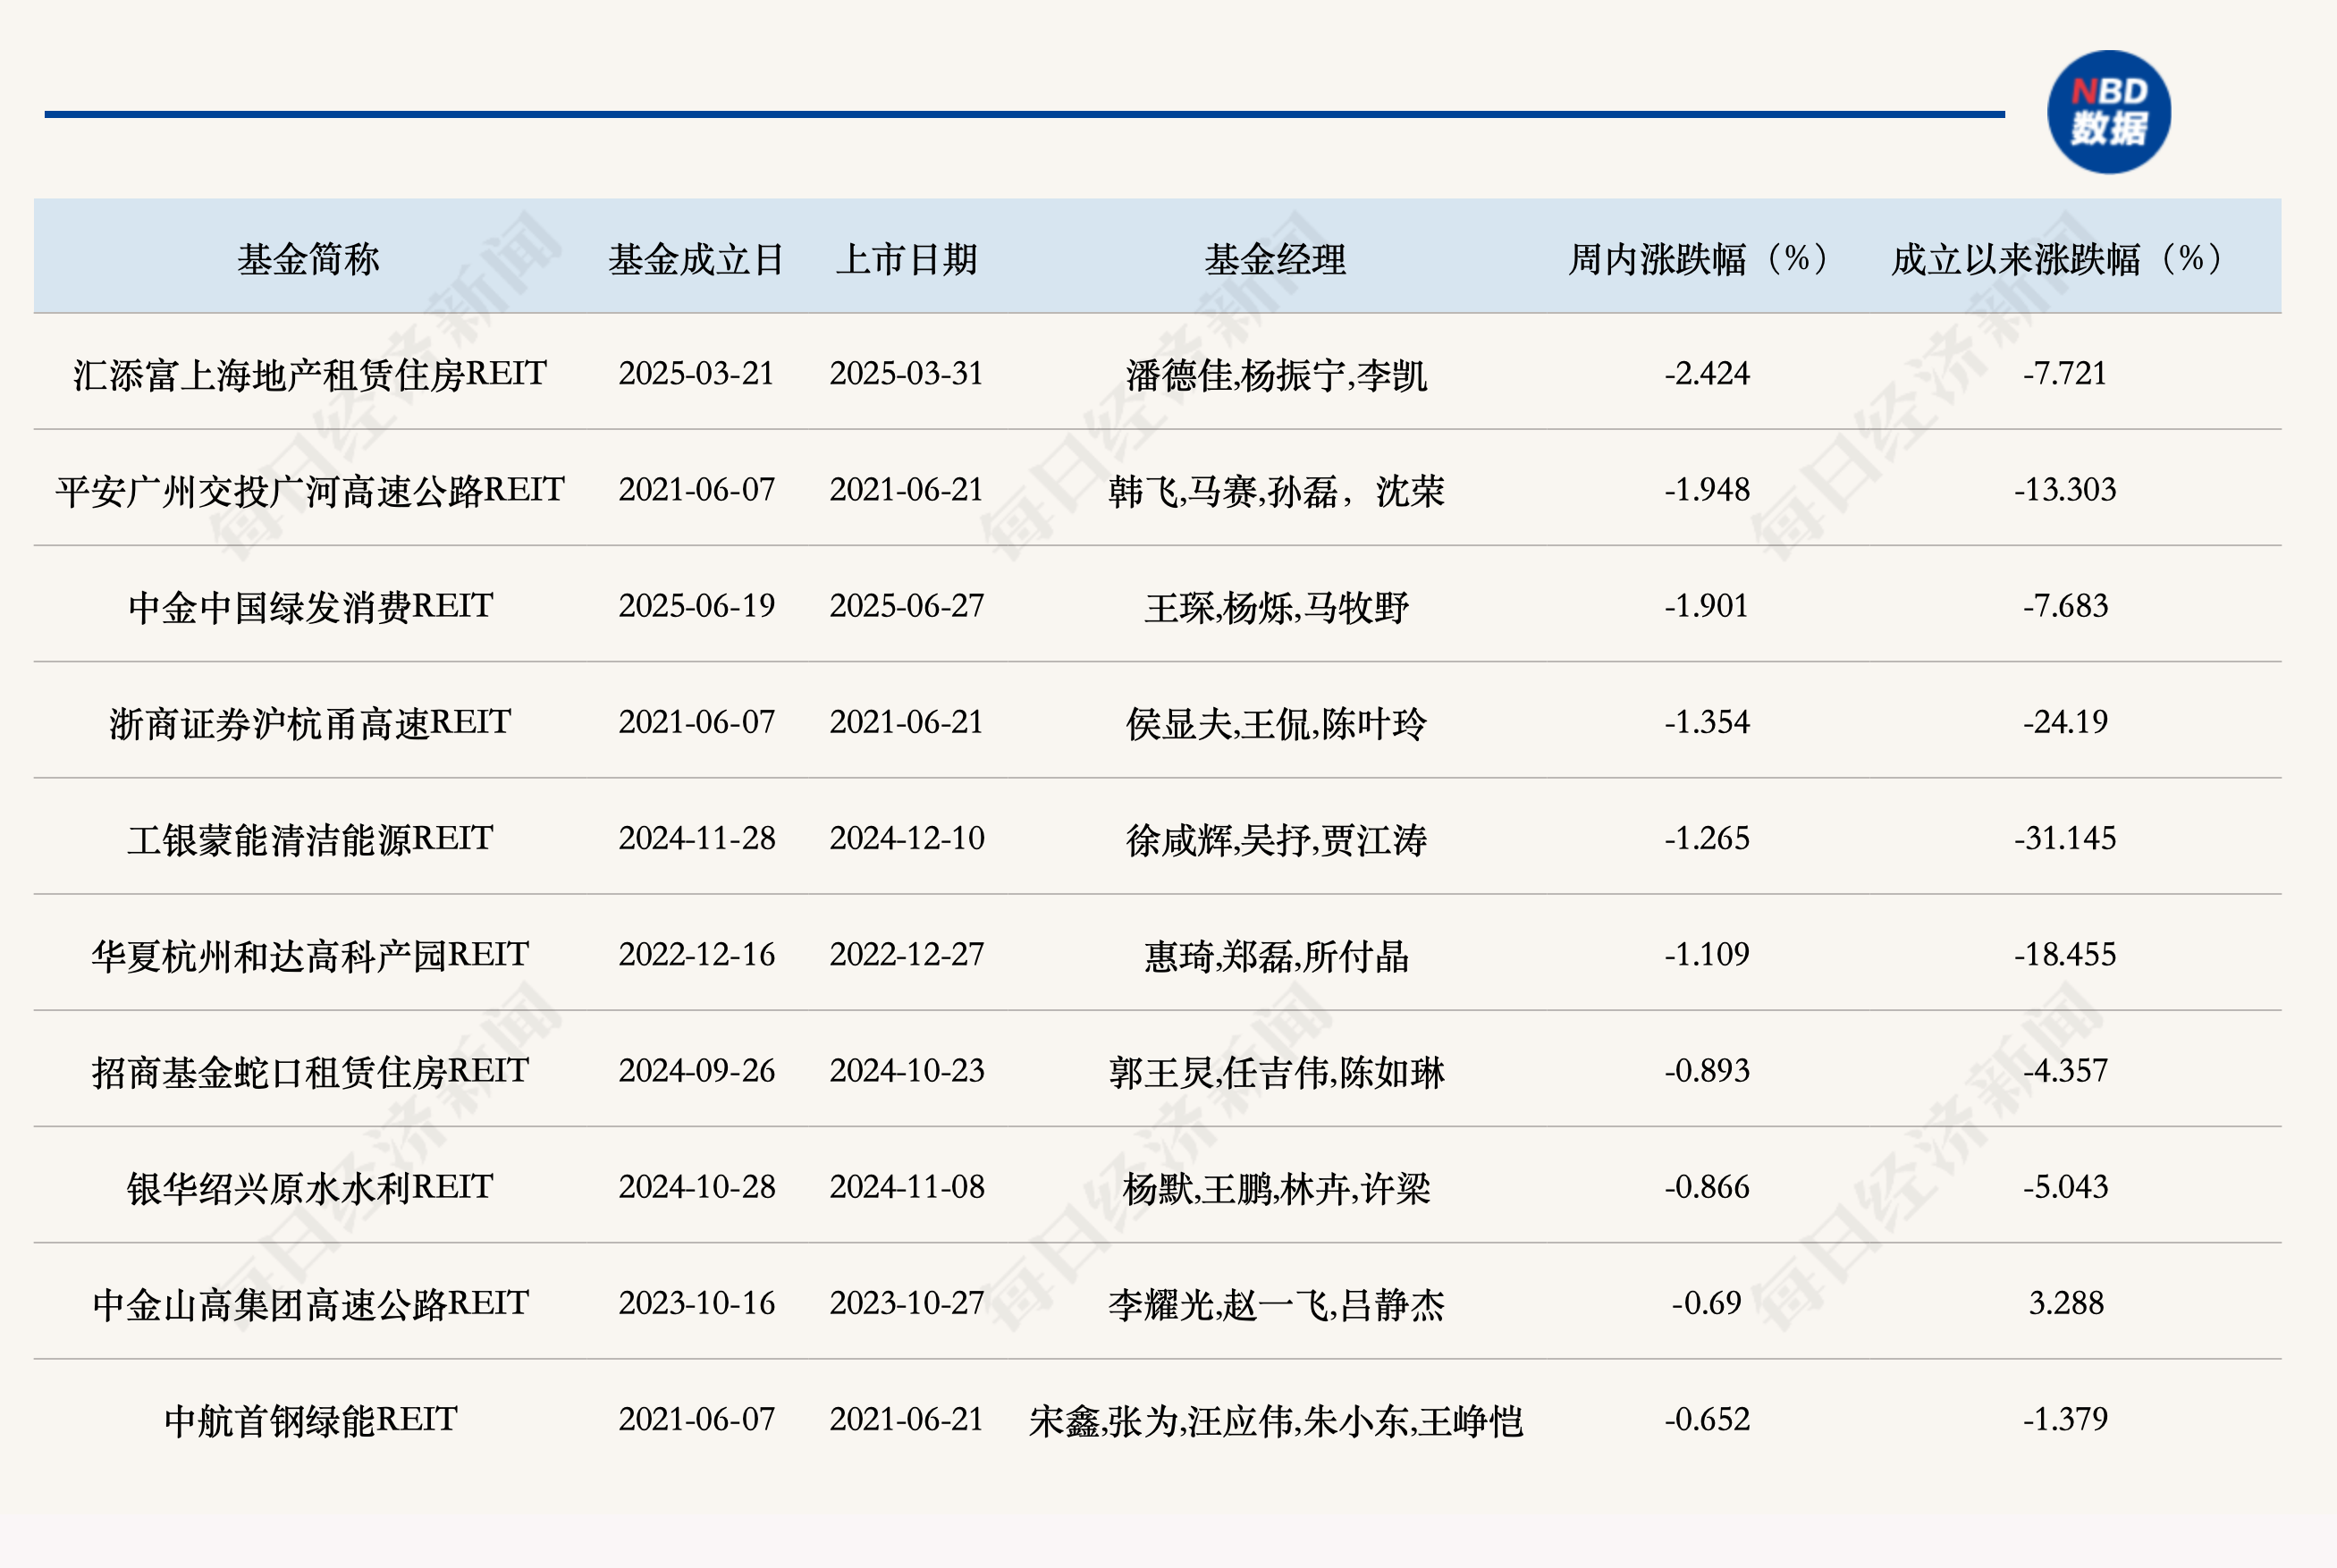Click manager cell 李耀光,赵一飞,吕静杰
This screenshot has width=2337, height=1568.
(1276, 1304)
